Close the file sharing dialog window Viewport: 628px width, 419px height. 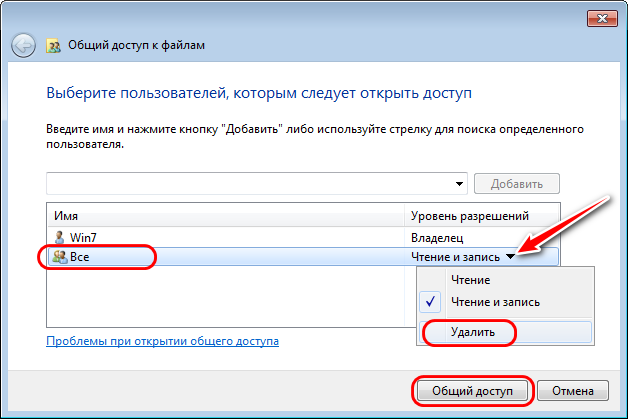coord(602,18)
